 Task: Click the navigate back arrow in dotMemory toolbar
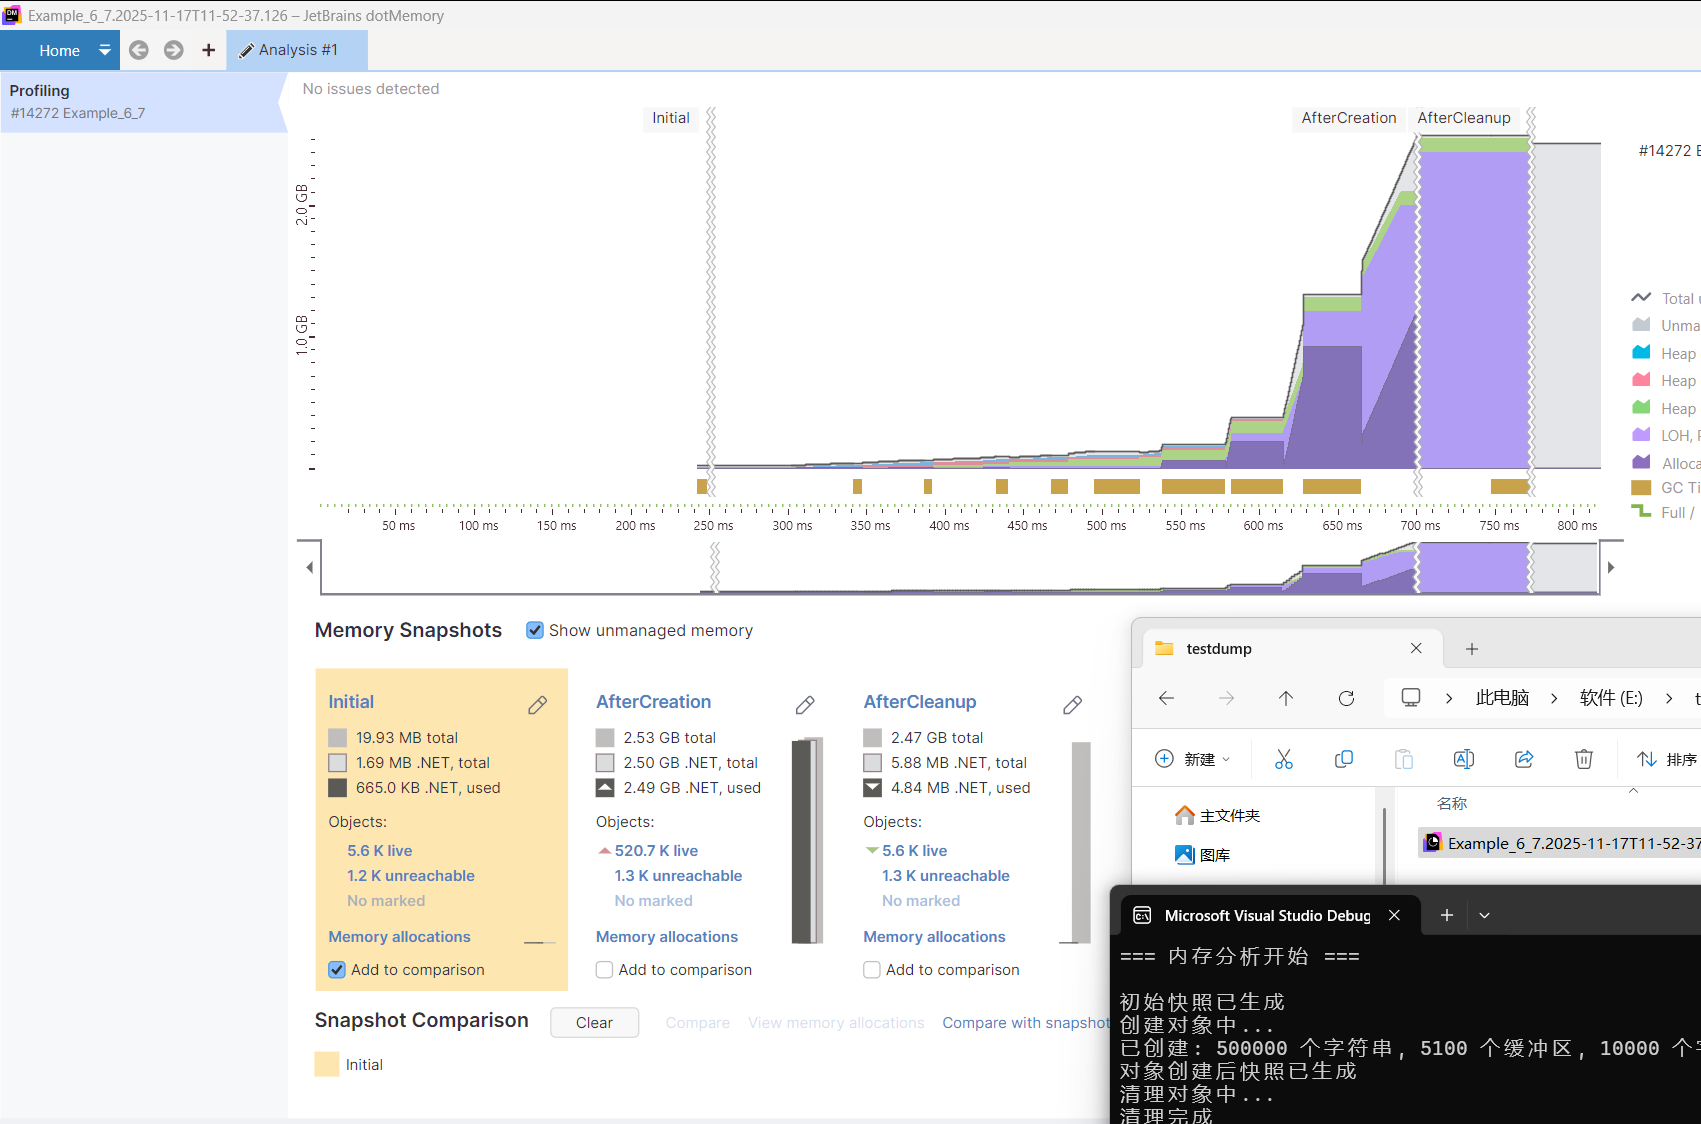(139, 50)
